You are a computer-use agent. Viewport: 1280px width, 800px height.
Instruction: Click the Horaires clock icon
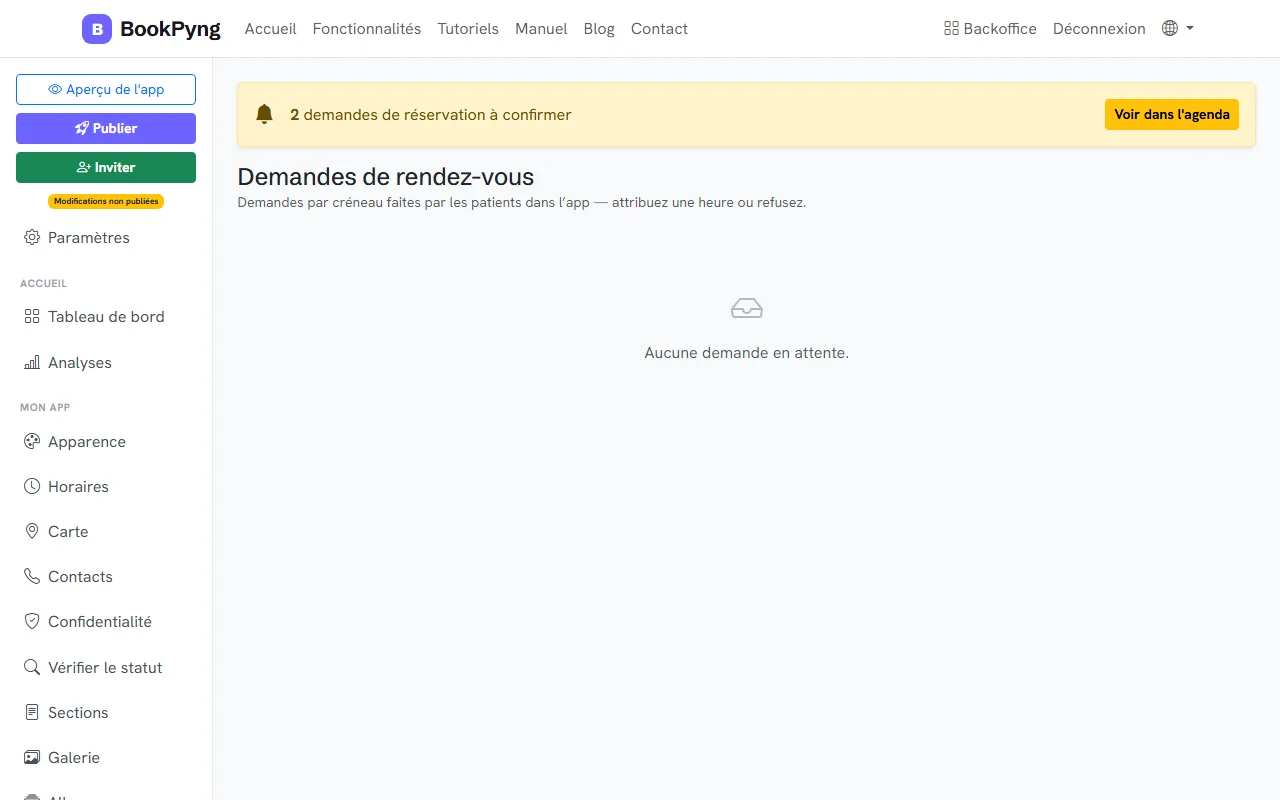[32, 486]
